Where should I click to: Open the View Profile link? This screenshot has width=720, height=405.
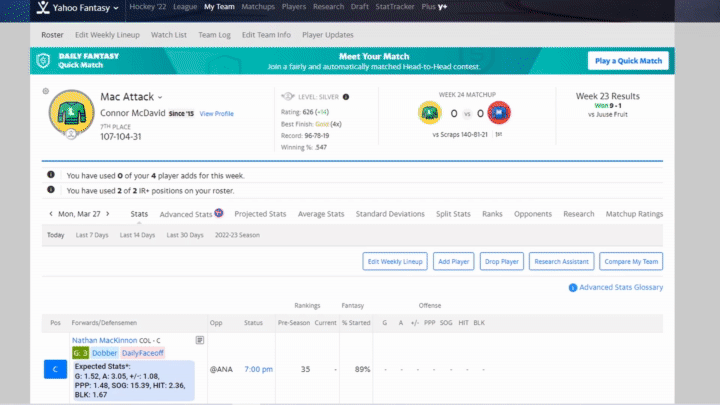[x=217, y=113]
